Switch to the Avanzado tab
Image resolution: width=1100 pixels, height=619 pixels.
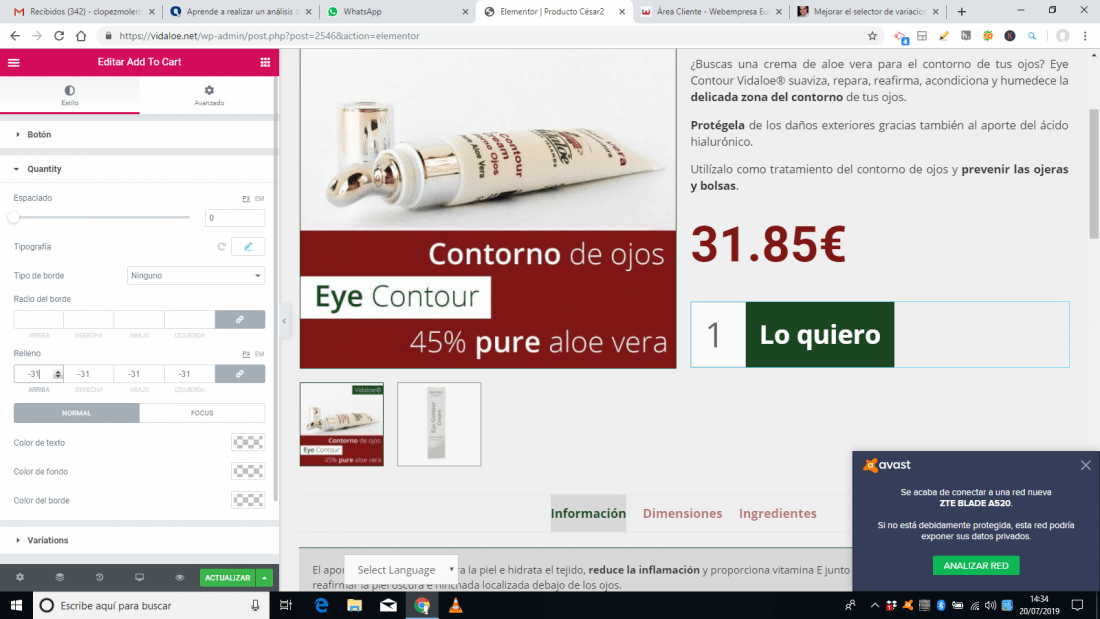point(209,95)
